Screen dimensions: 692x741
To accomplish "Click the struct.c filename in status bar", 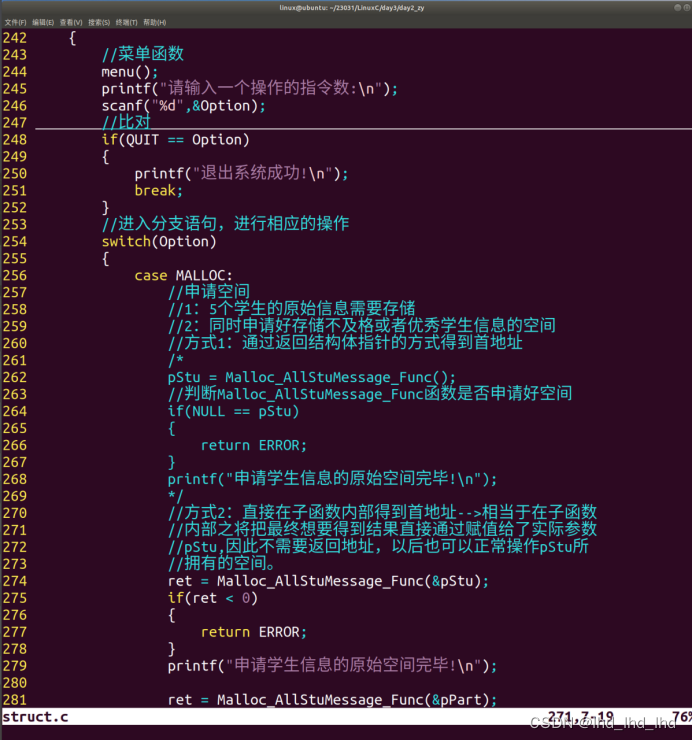I will coord(35,717).
